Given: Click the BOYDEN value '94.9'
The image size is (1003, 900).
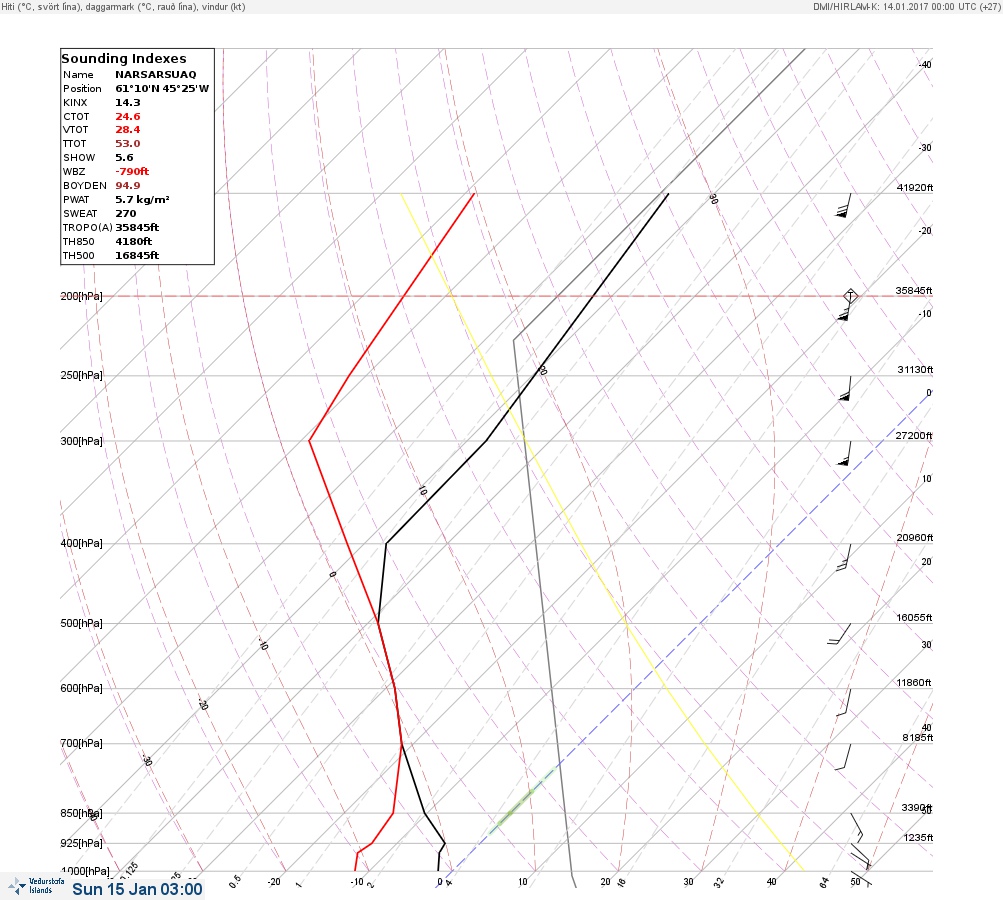Looking at the screenshot, I should click(x=127, y=186).
